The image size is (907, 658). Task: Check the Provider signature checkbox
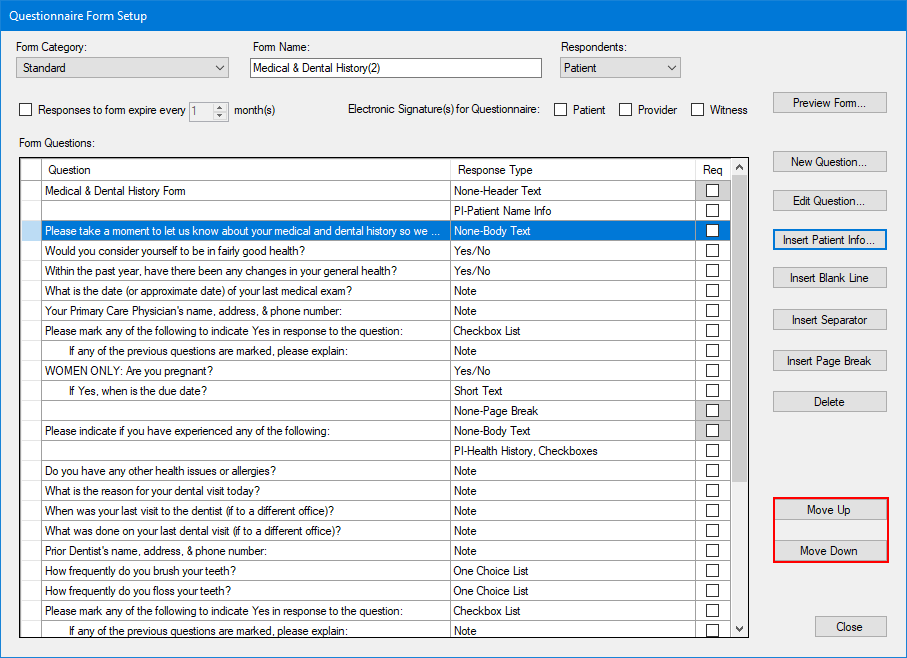click(627, 110)
